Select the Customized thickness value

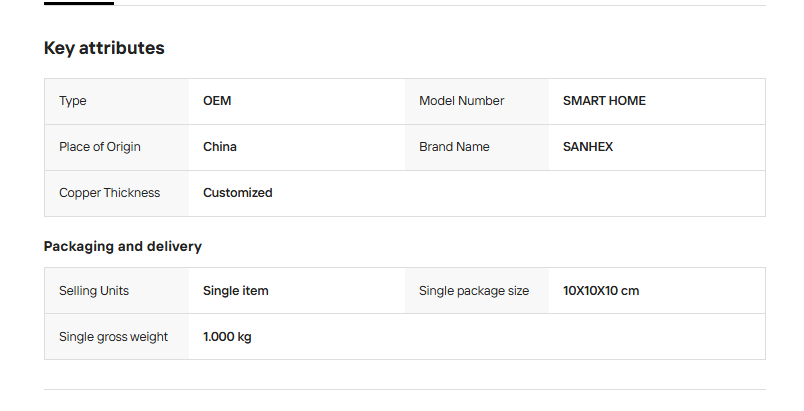pos(238,193)
